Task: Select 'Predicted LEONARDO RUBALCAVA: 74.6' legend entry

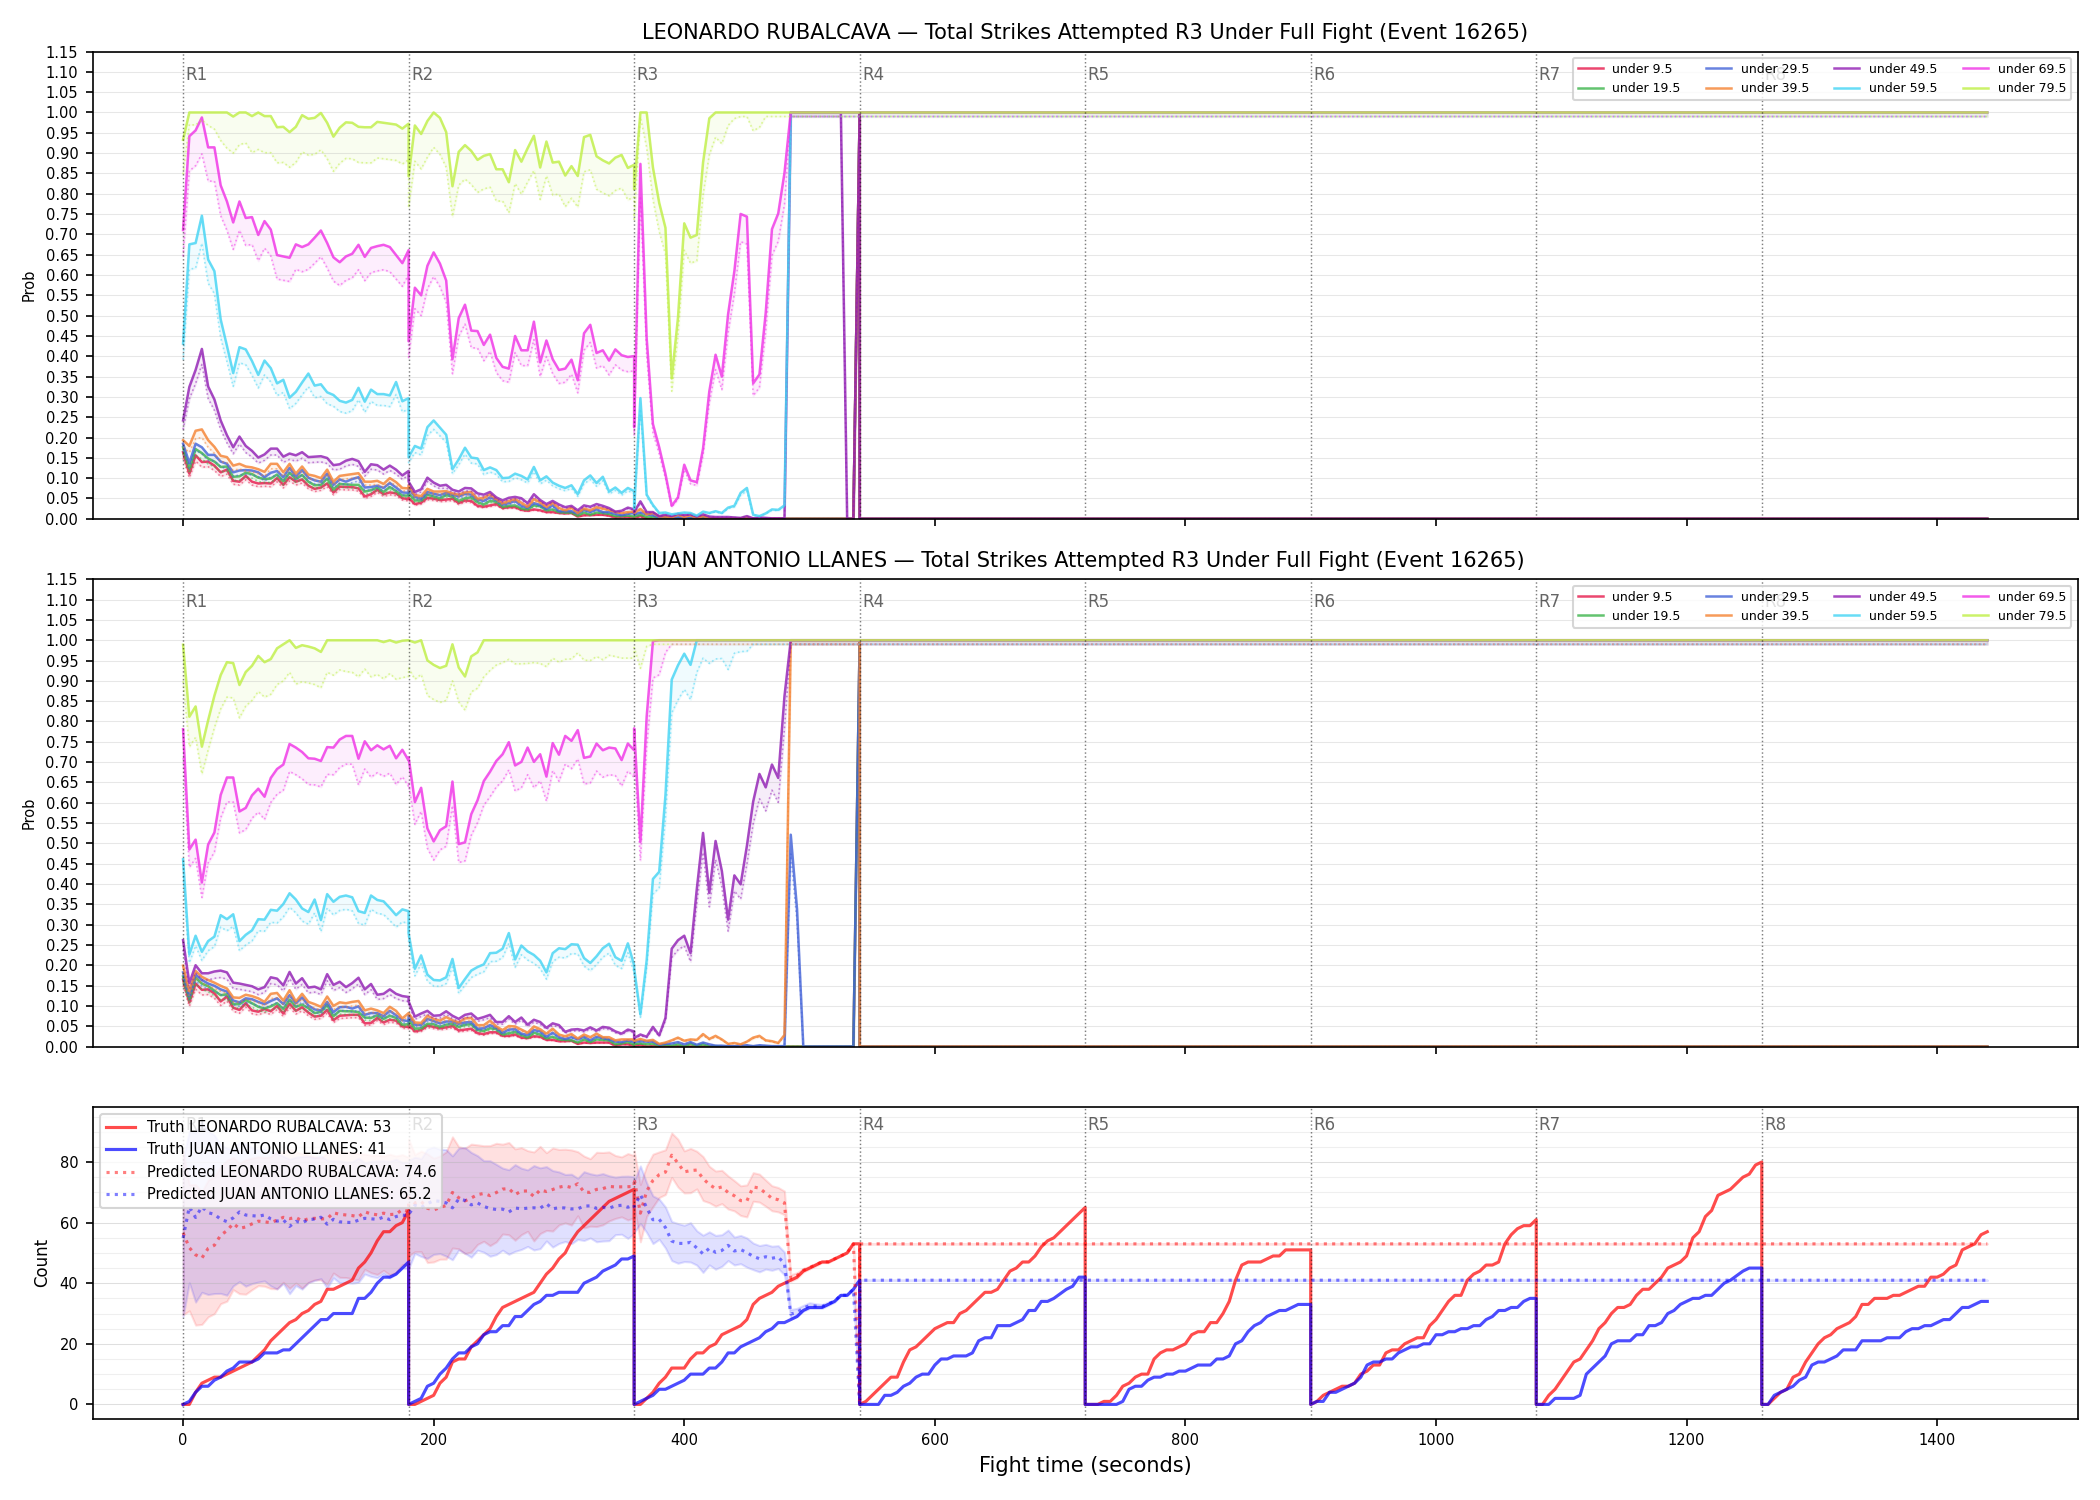Action: [271, 1171]
